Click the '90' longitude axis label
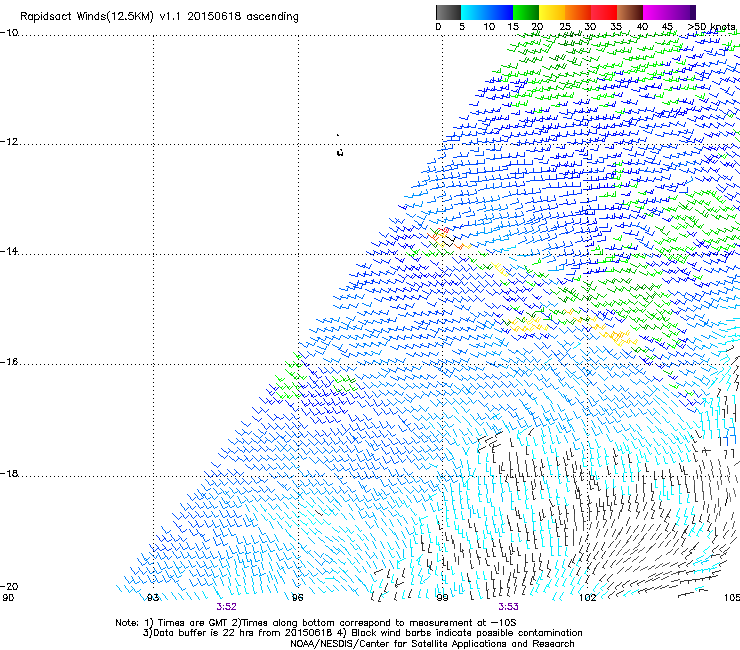 (x=8, y=598)
